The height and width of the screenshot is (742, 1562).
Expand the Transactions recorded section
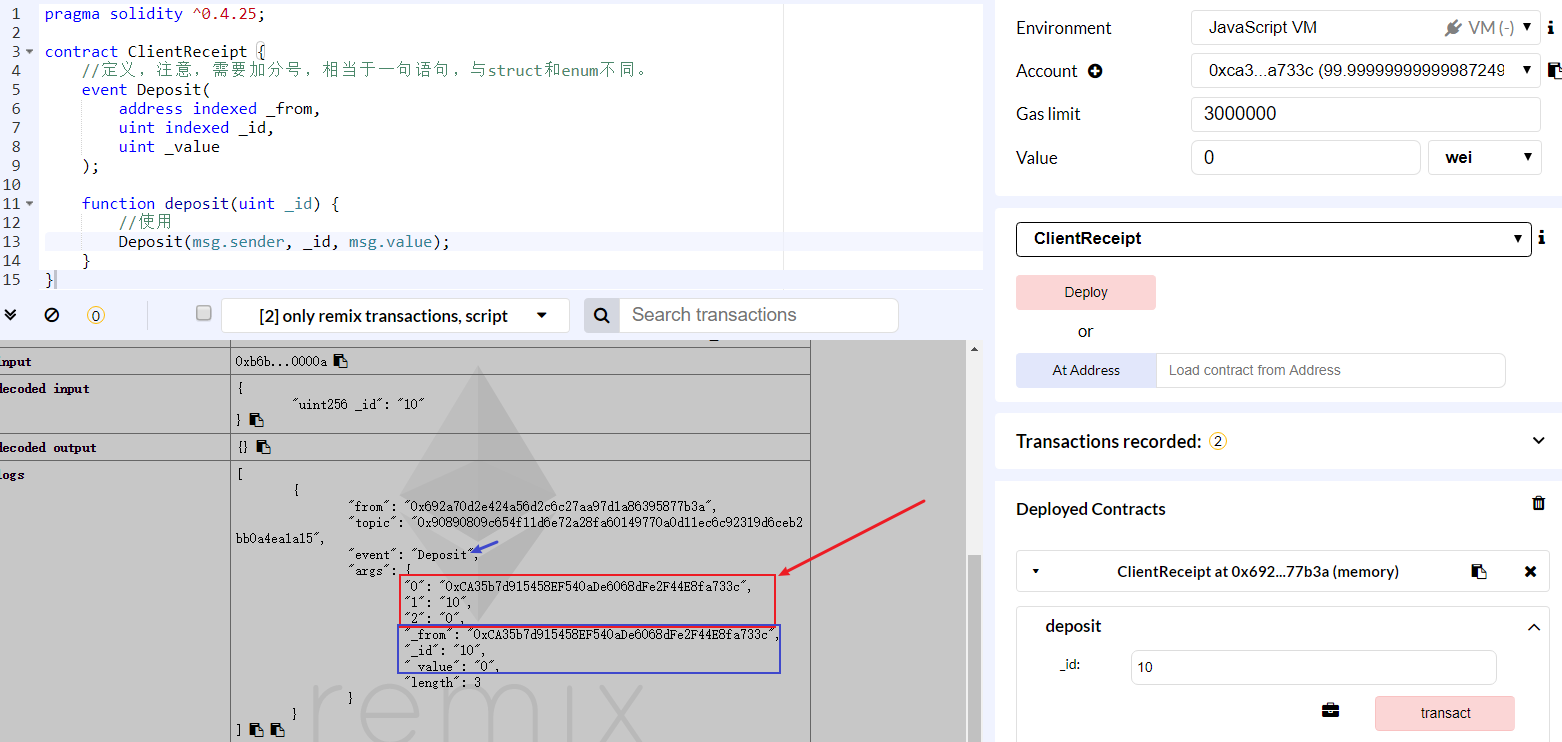(1538, 441)
